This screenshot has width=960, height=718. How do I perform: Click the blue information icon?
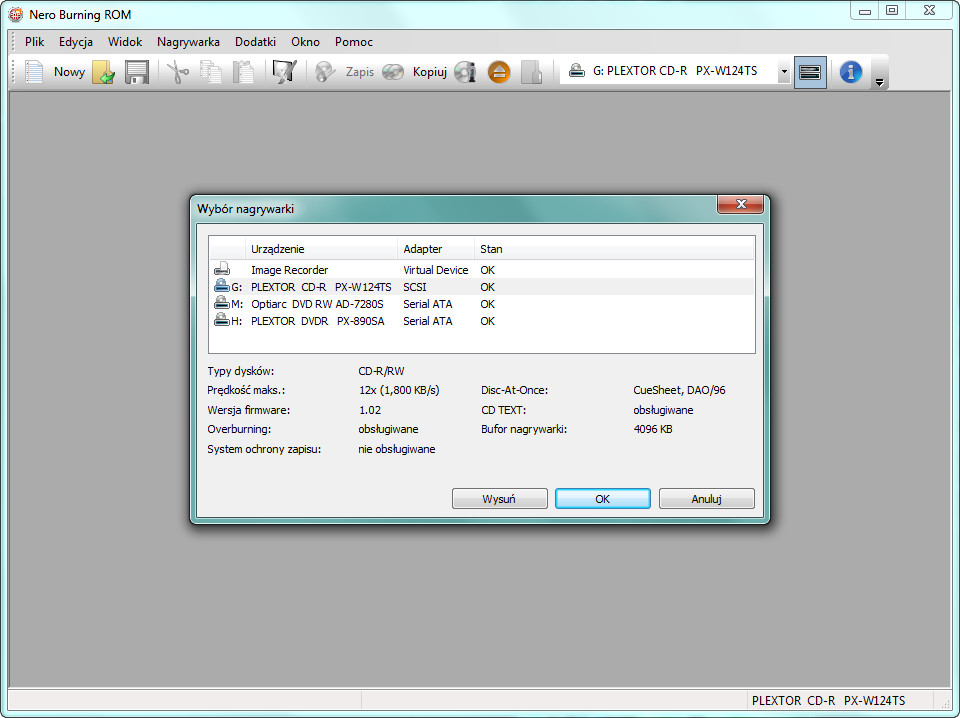coord(850,72)
